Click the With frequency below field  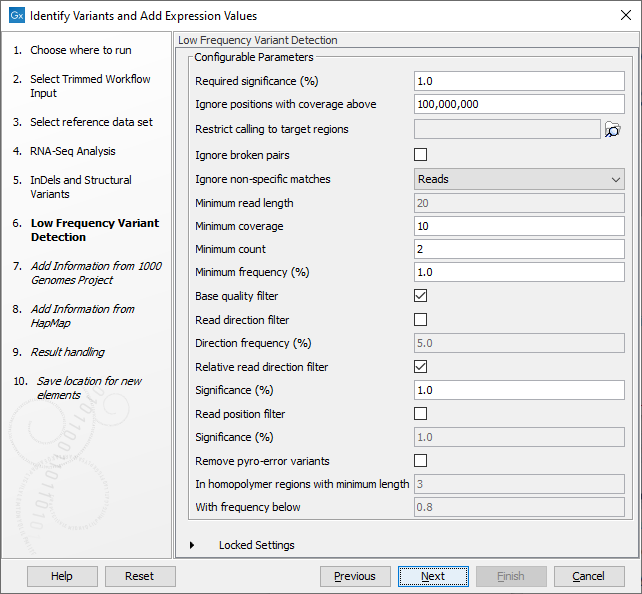tap(519, 507)
